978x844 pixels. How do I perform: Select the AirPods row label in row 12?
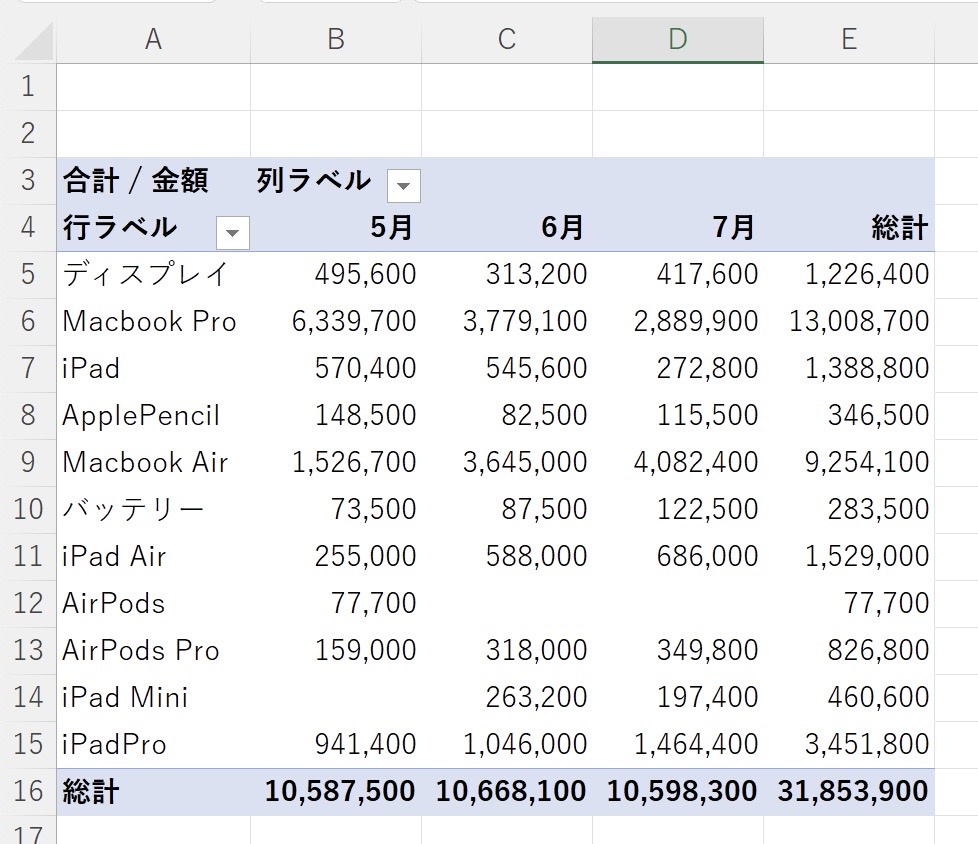point(153,604)
